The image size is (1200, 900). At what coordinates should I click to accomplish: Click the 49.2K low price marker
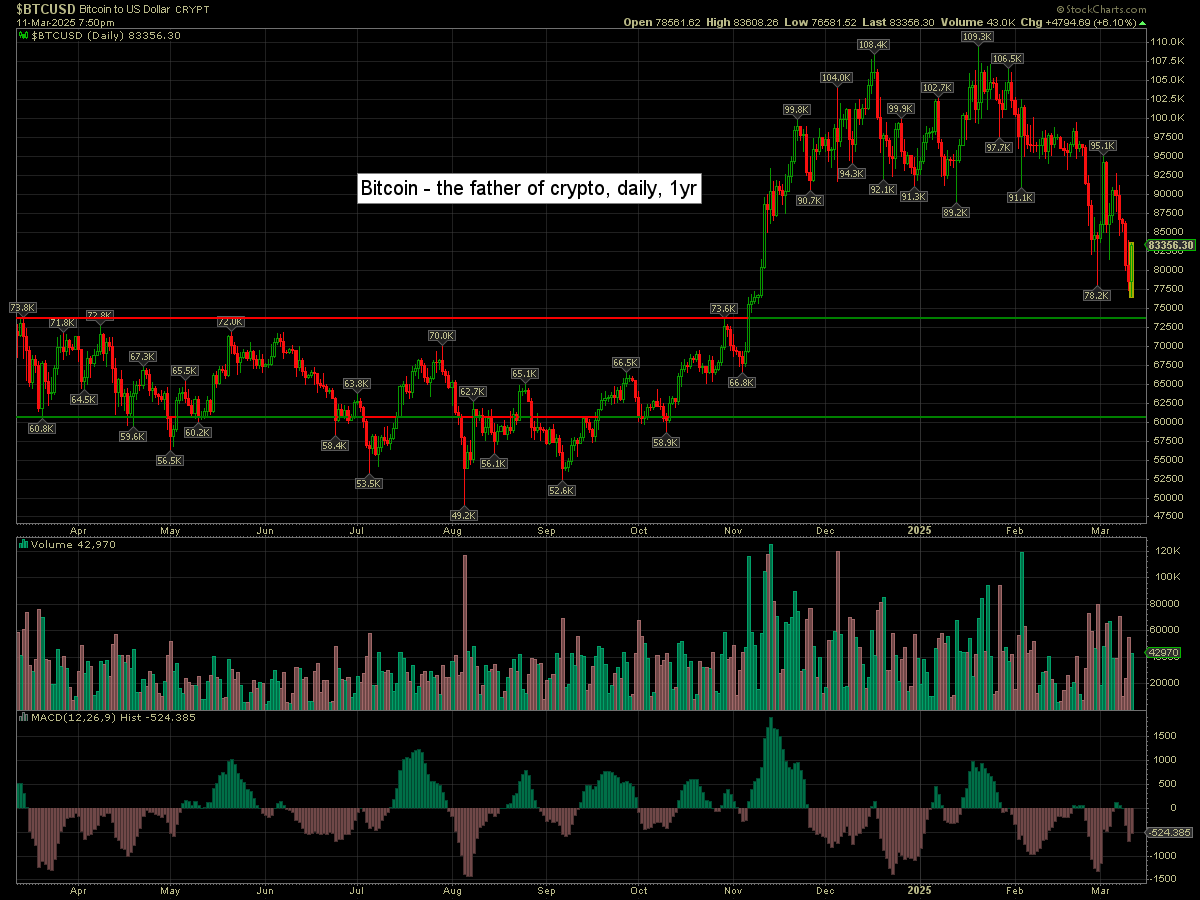coord(464,515)
